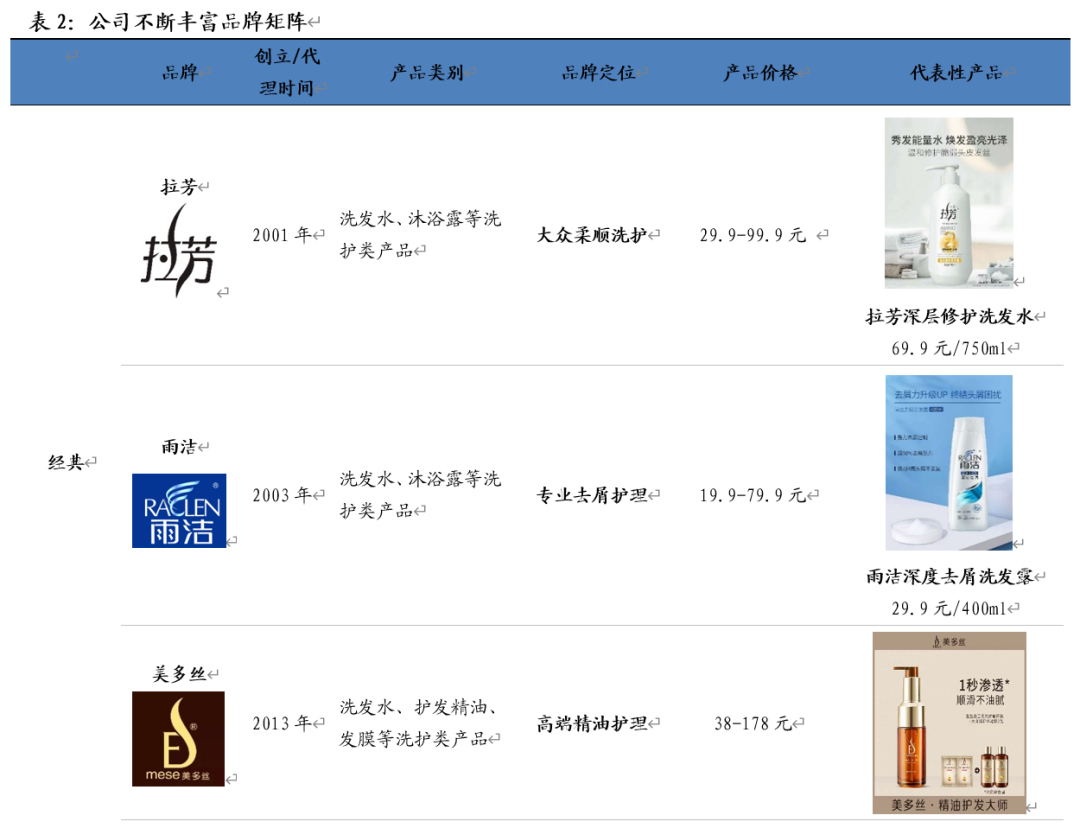Viewport: 1080px width, 828px height.
Task: Select the 拉芳 shampoo product photo
Action: point(948,203)
